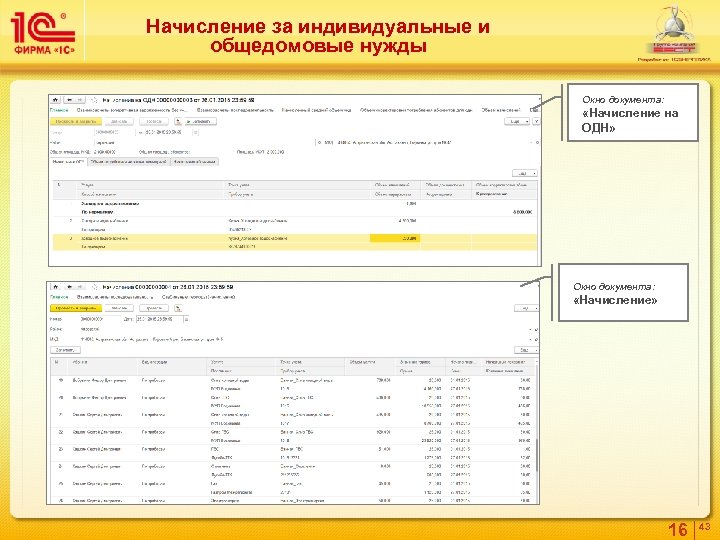The height and width of the screenshot is (540, 720).
Task: Open the Еще dropdown in the lower window header toolbar
Action: tap(526, 308)
